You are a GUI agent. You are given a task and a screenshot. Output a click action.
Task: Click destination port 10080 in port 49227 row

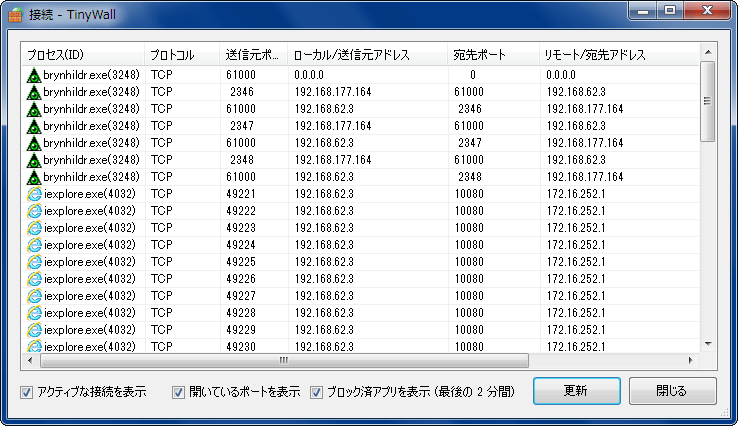click(x=469, y=296)
